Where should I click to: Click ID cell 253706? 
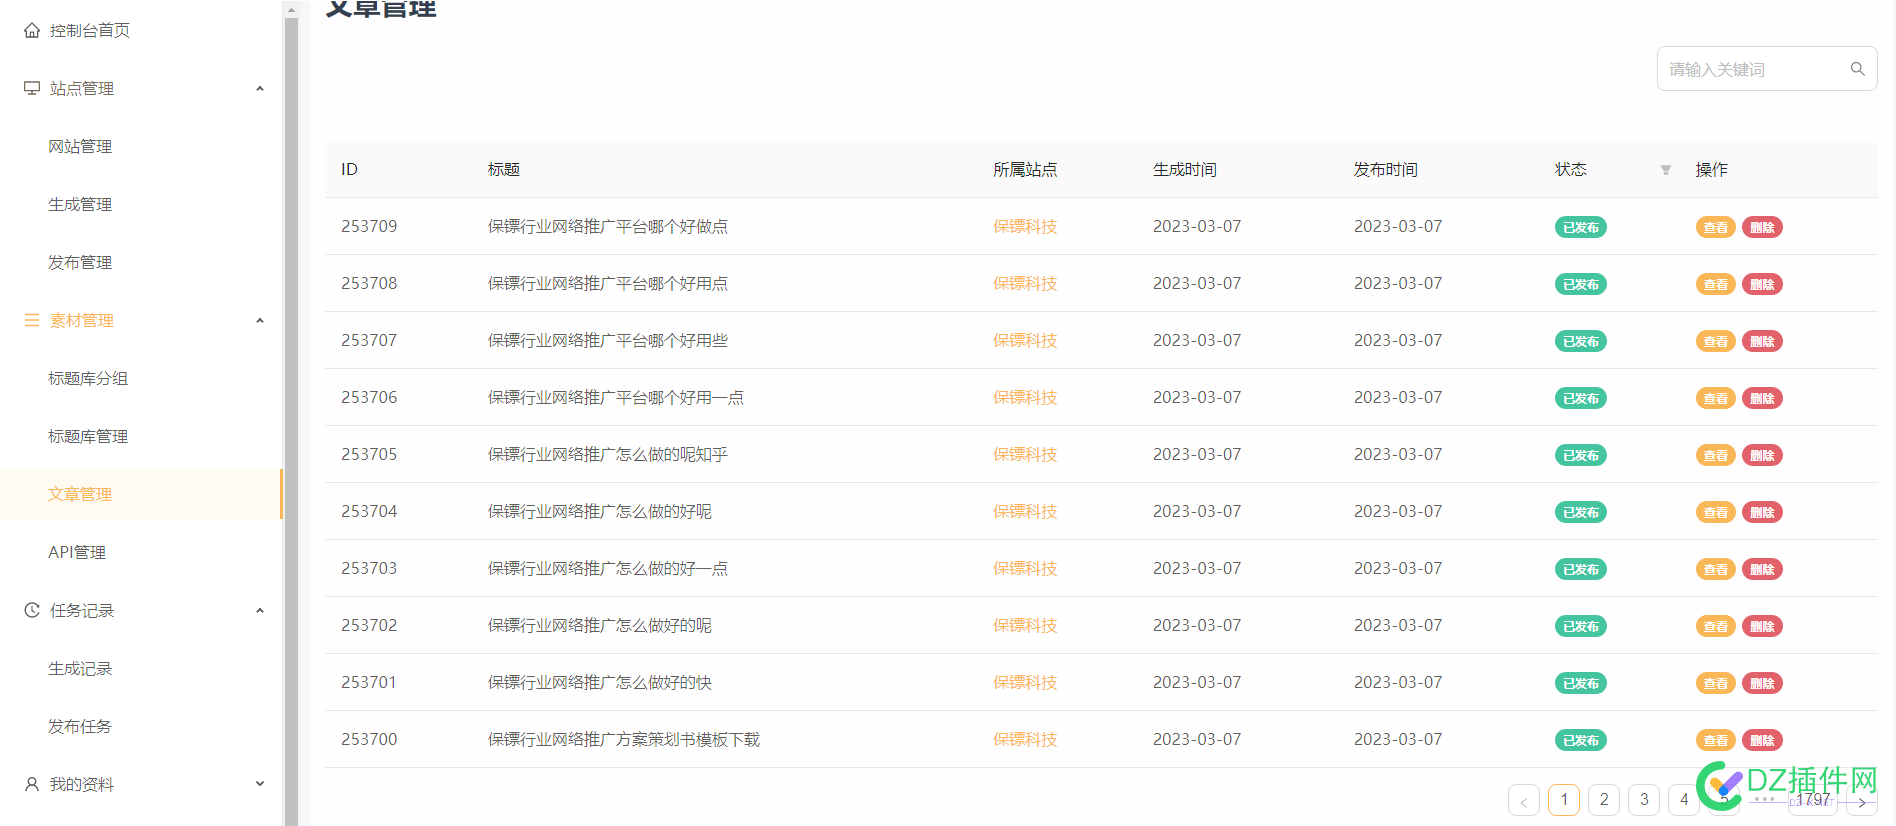tap(369, 398)
